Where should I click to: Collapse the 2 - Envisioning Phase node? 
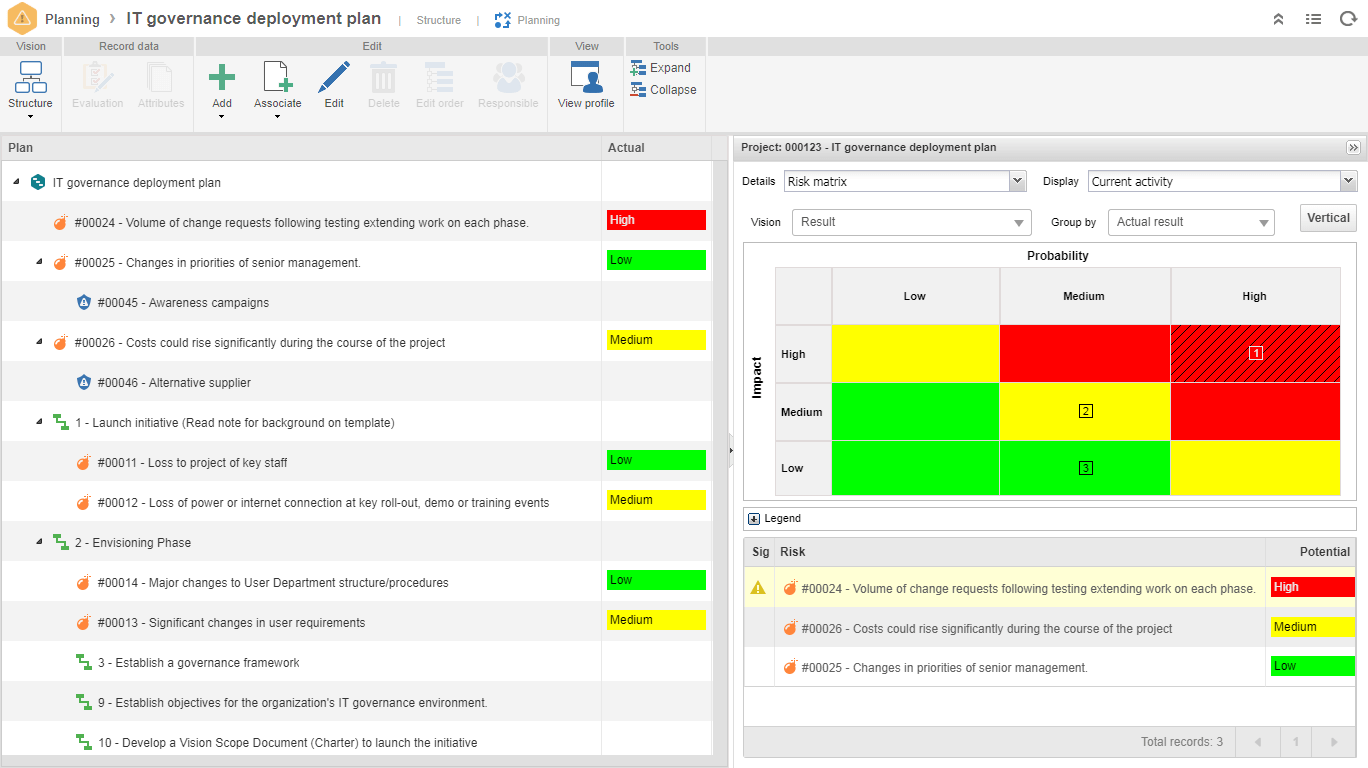(x=40, y=542)
